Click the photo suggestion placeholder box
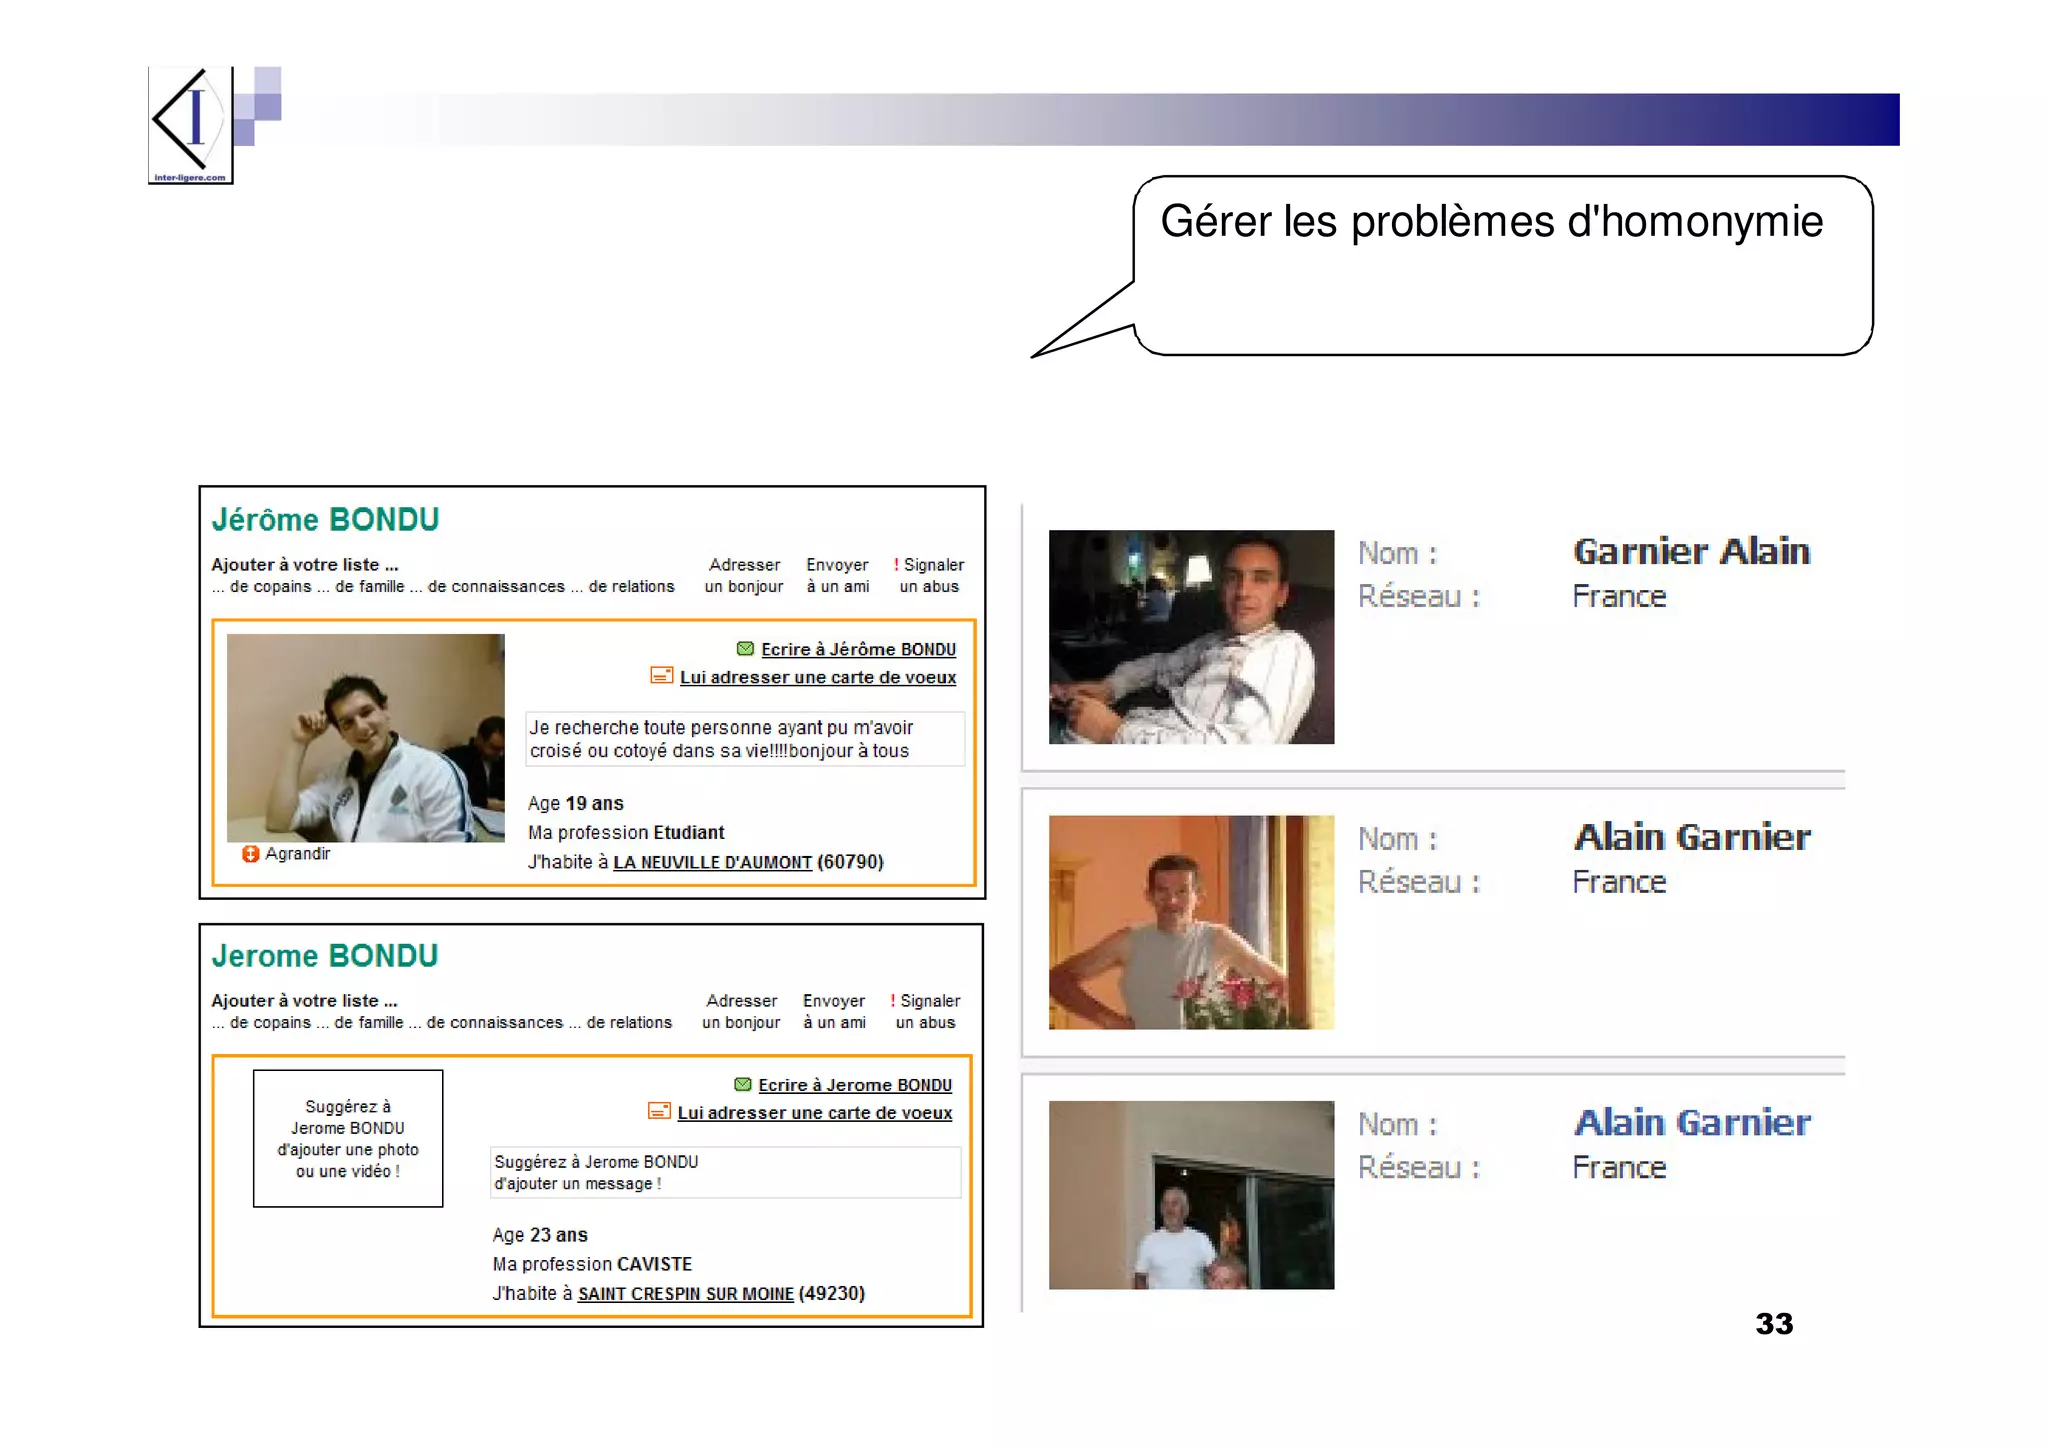 click(347, 1138)
